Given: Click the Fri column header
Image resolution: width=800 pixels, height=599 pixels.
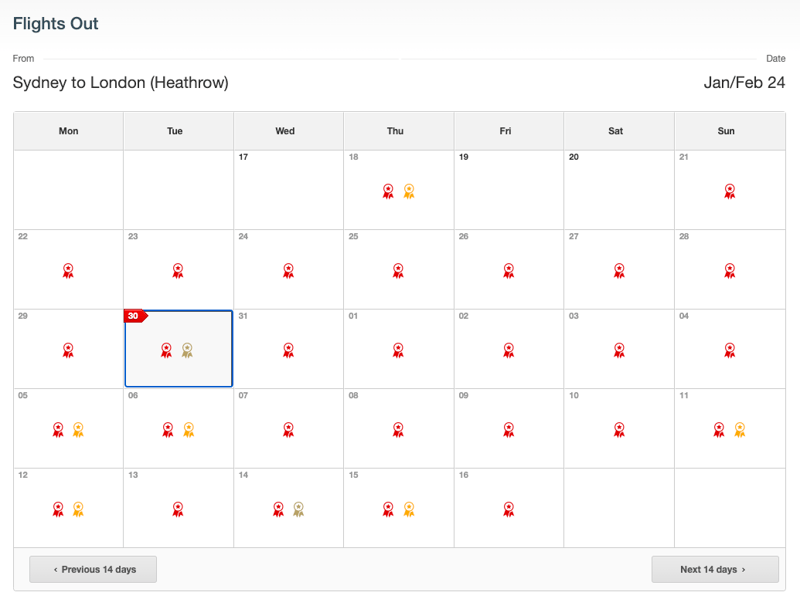Looking at the screenshot, I should [509, 131].
